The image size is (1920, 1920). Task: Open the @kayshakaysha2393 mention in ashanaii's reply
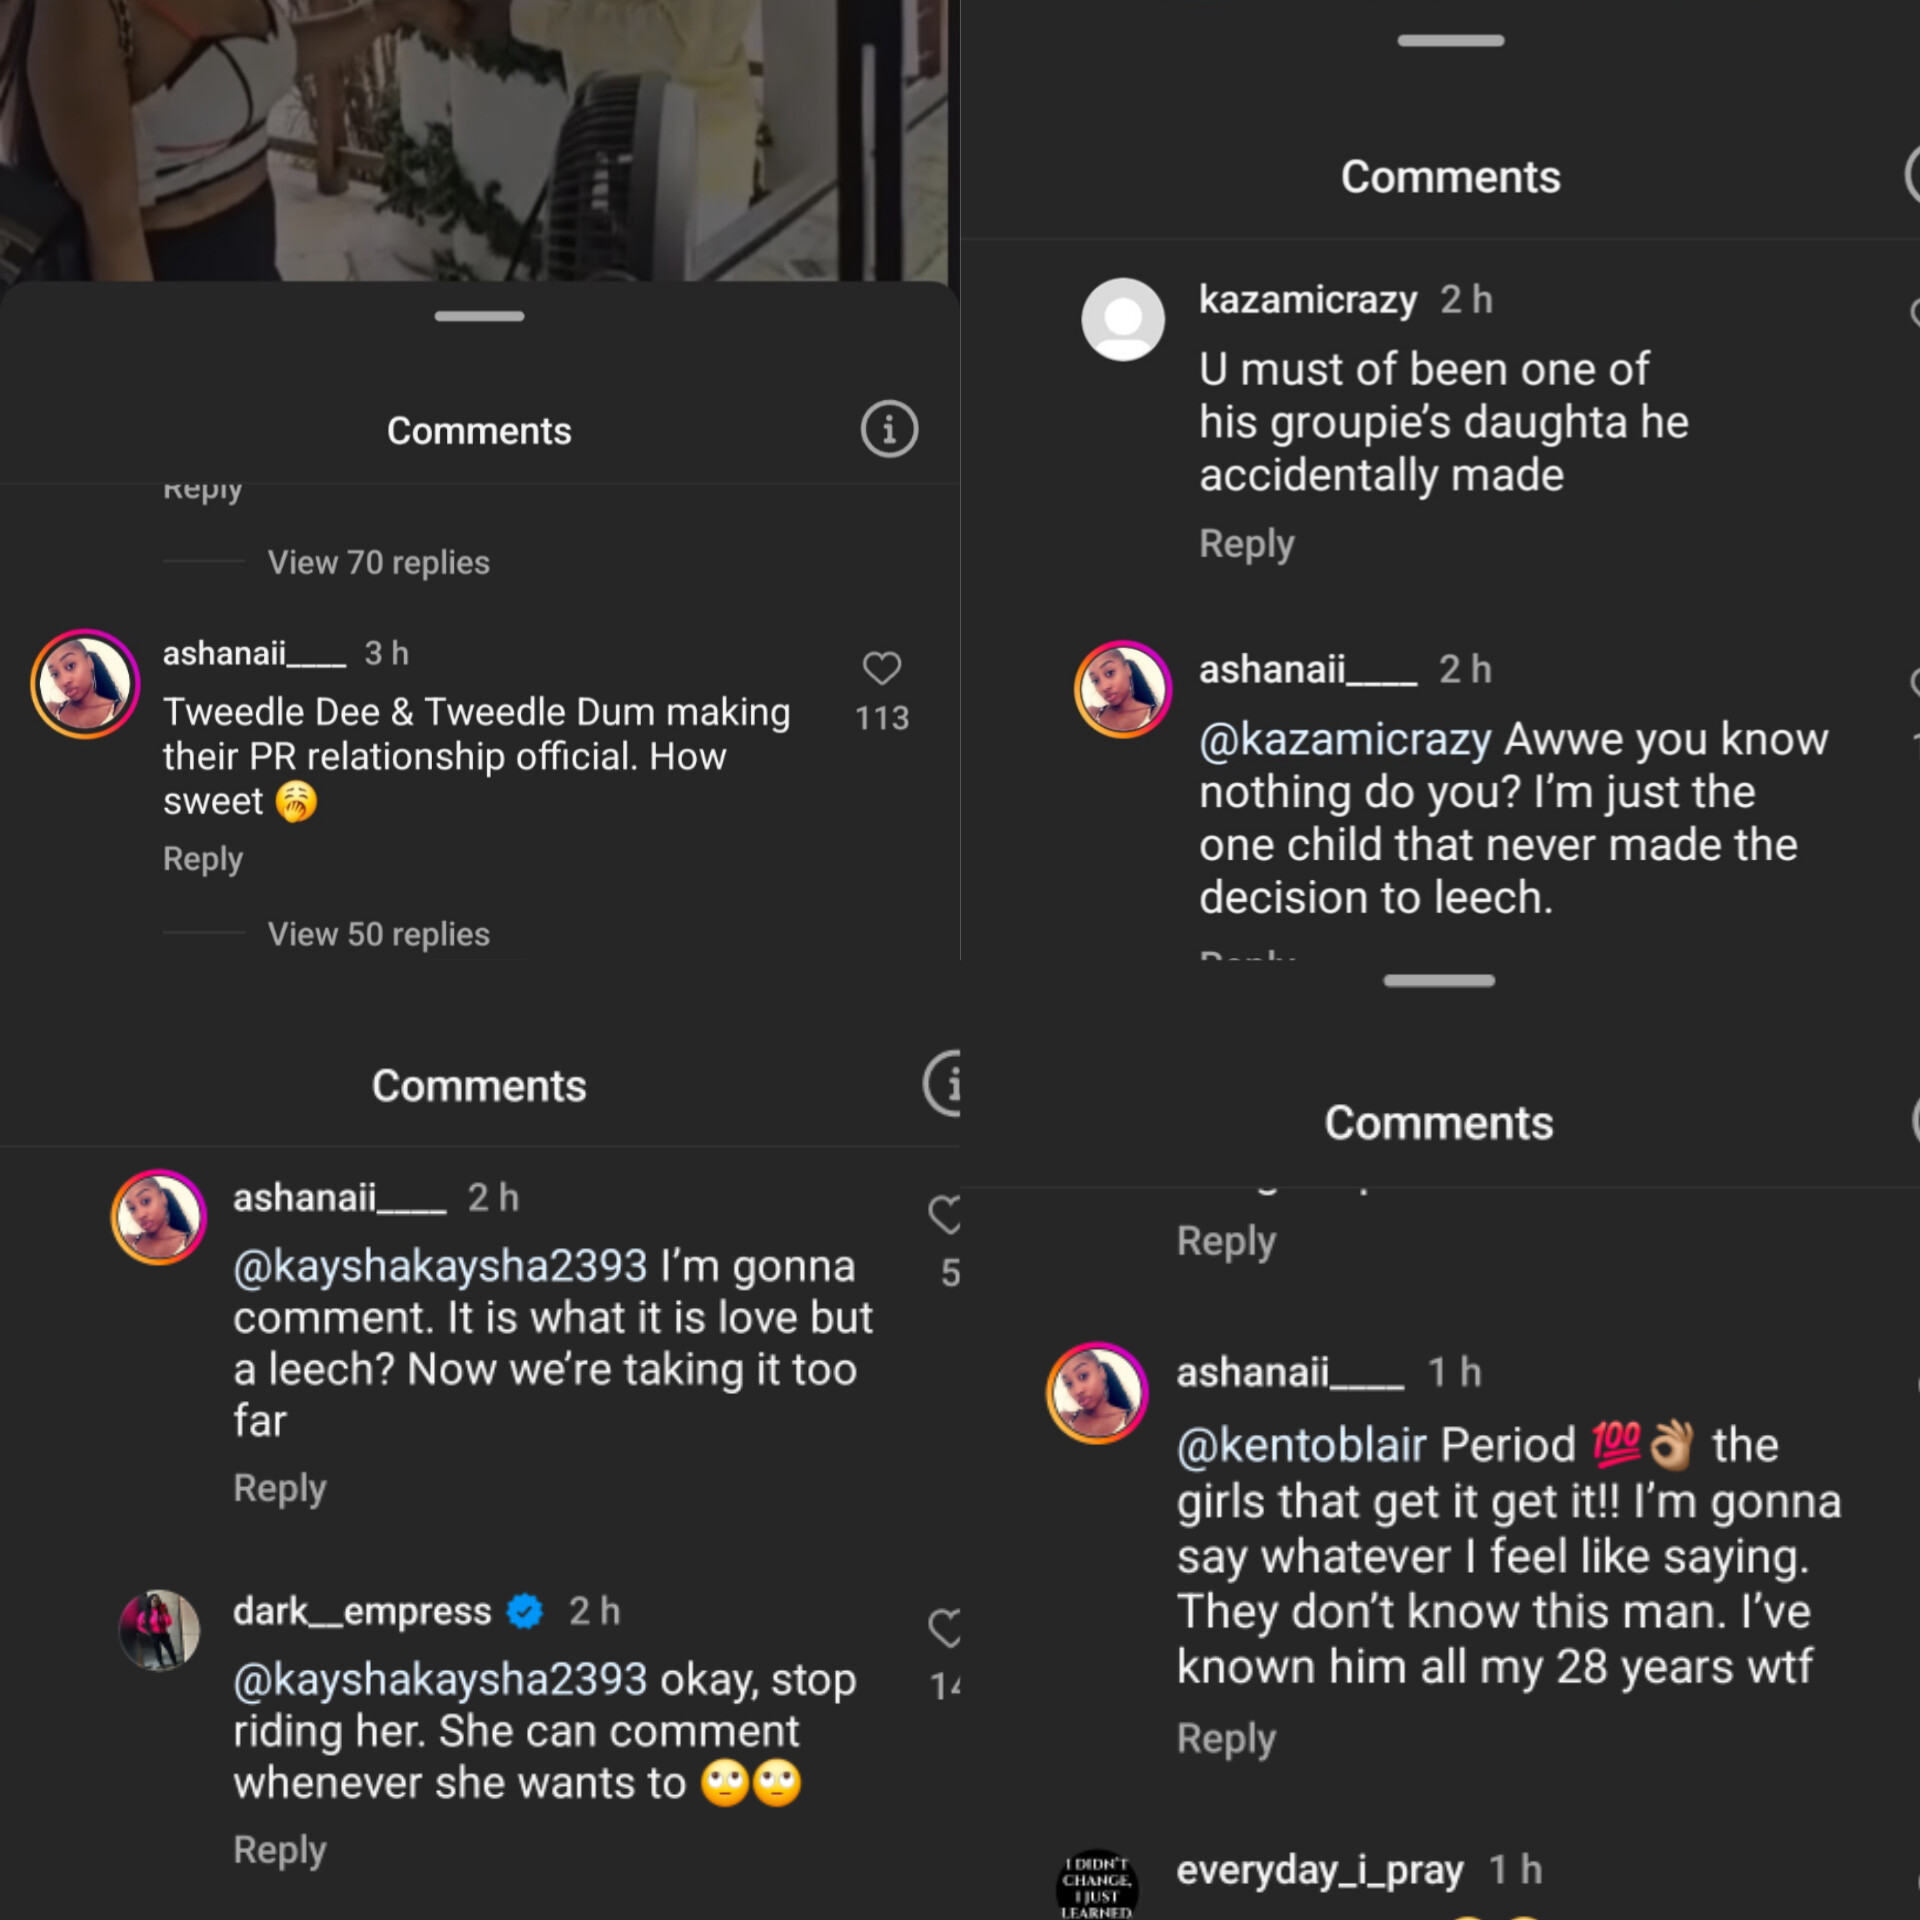[440, 1267]
